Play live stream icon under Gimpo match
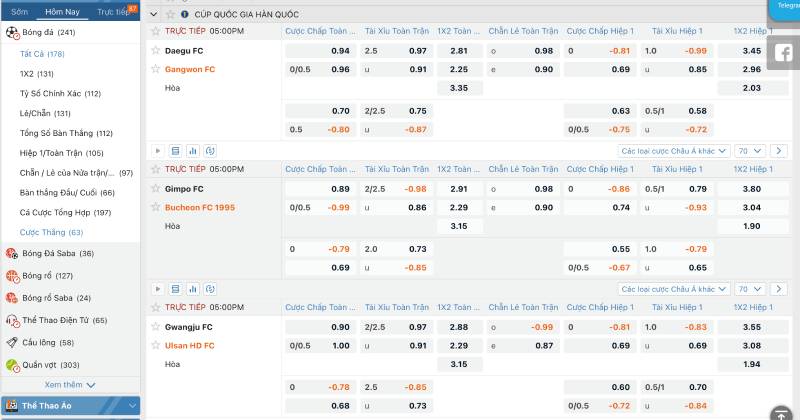 [x=158, y=289]
